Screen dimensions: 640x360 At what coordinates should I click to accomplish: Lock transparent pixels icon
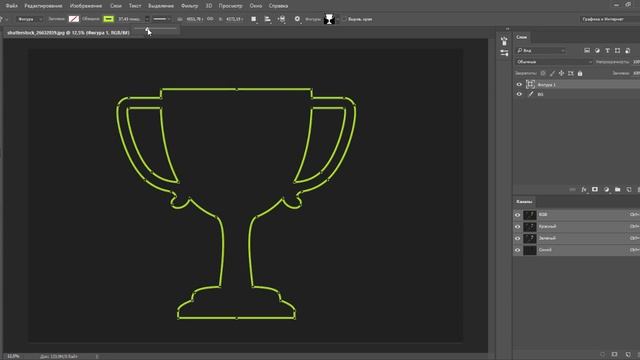(x=543, y=73)
